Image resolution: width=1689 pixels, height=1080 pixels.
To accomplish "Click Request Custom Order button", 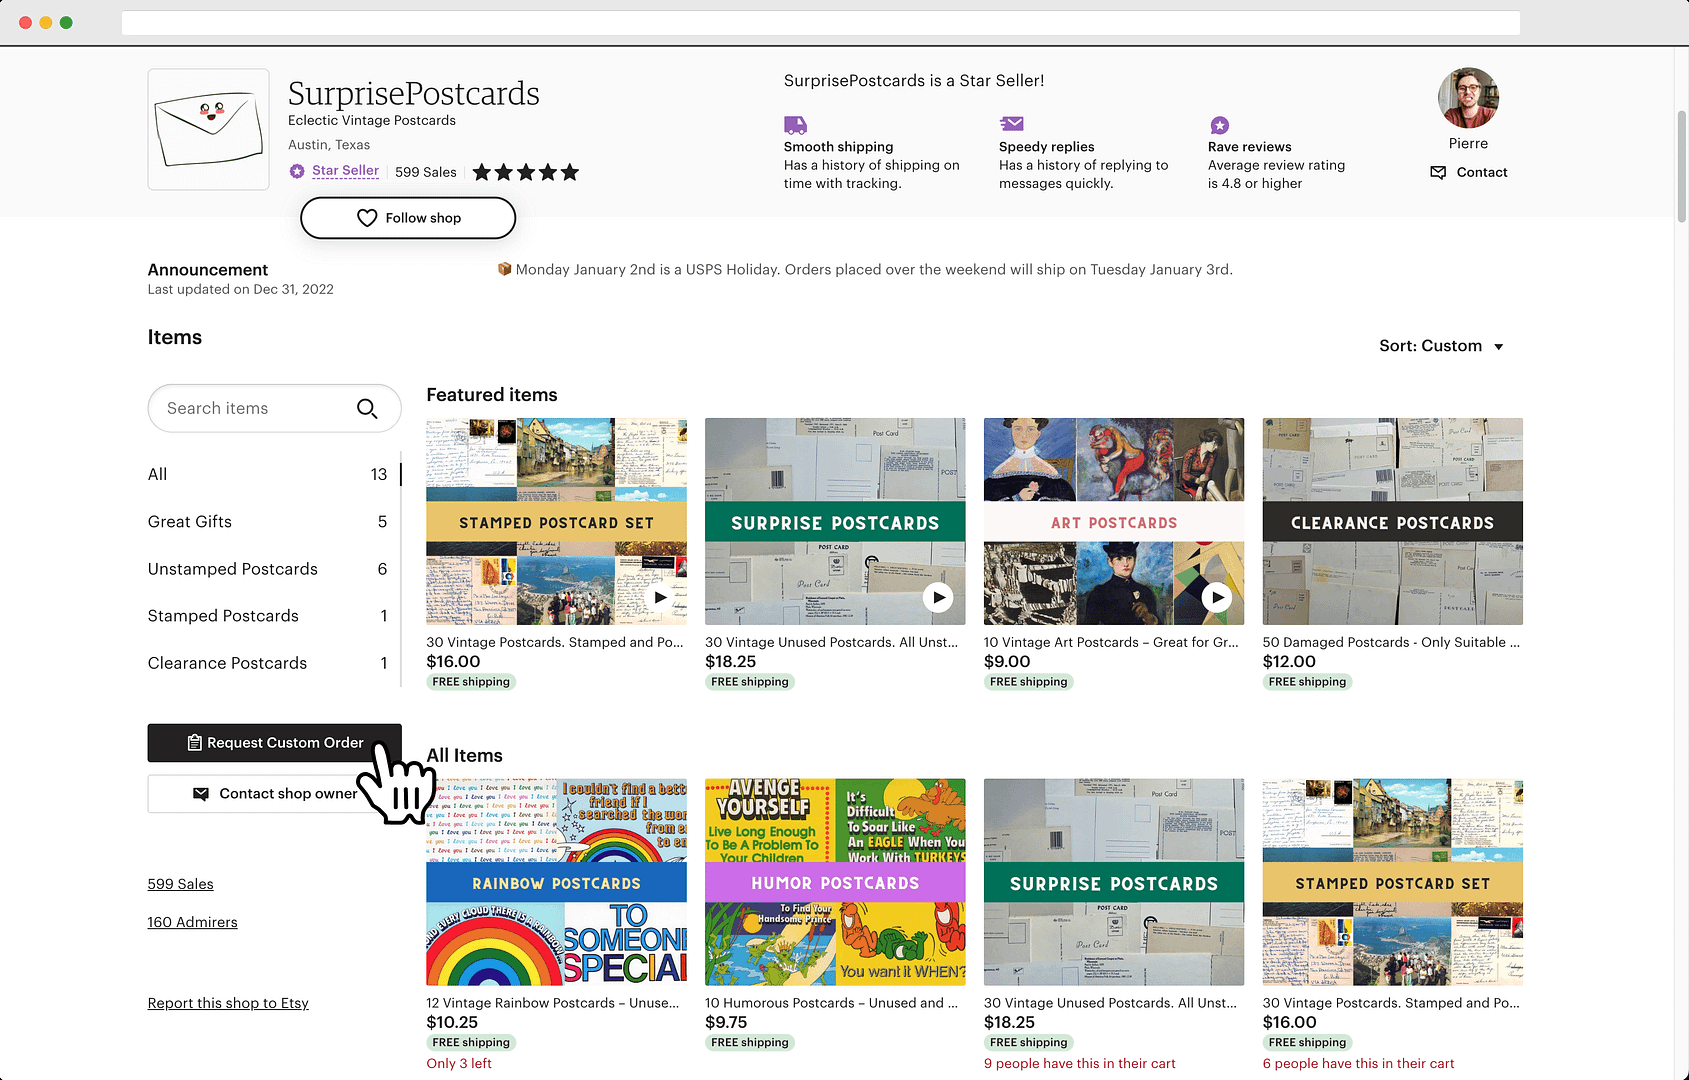I will tap(274, 743).
